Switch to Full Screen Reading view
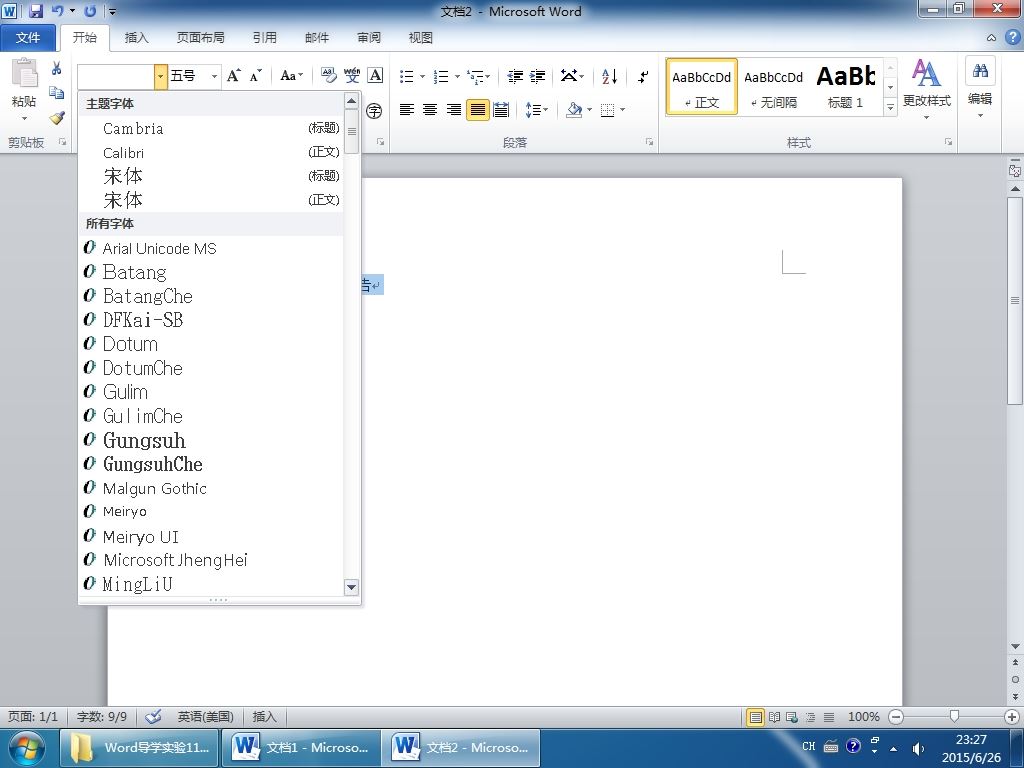Image resolution: width=1024 pixels, height=768 pixels. point(775,718)
